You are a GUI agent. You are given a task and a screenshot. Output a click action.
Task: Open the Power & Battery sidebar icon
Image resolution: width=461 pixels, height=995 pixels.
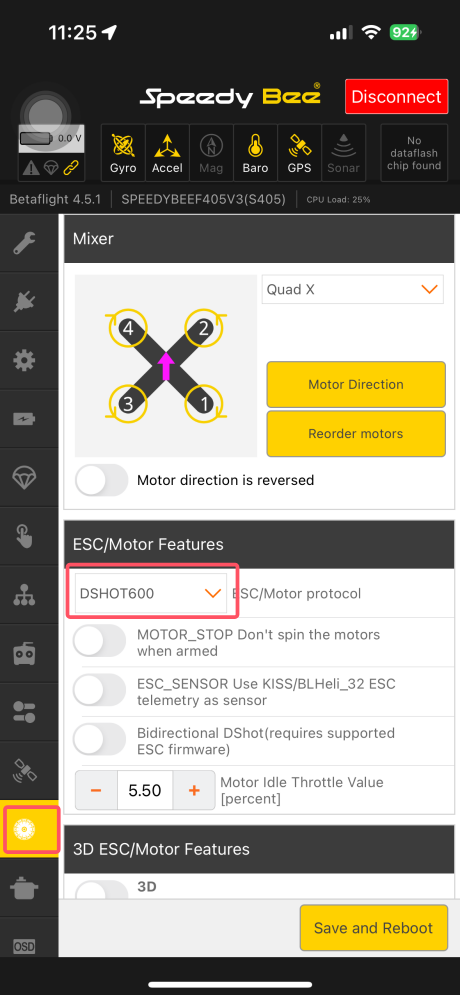[x=25, y=419]
